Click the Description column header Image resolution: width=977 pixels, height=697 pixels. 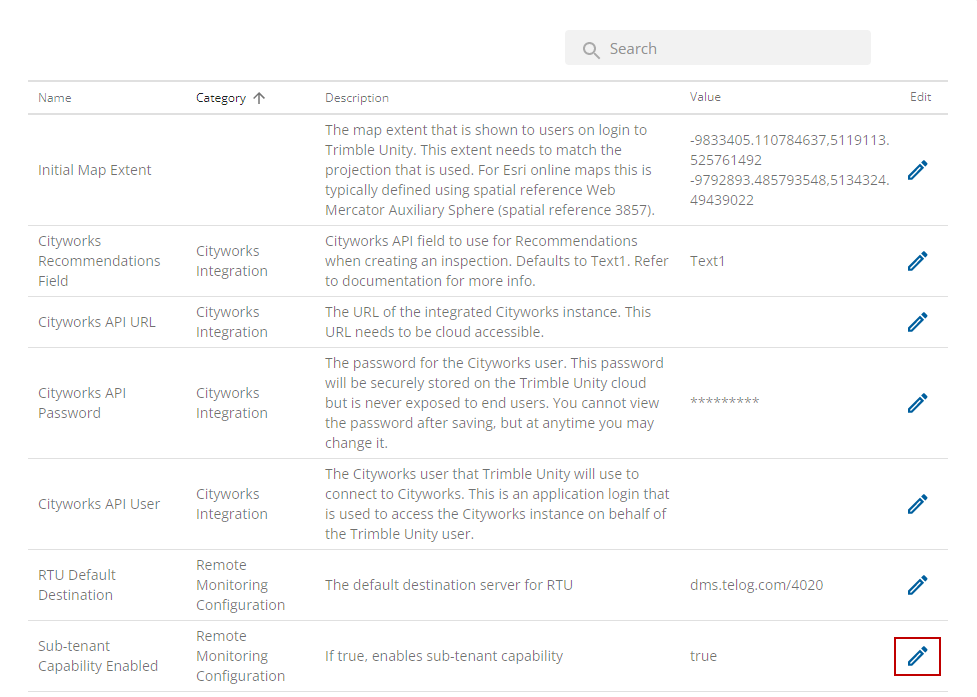click(356, 98)
